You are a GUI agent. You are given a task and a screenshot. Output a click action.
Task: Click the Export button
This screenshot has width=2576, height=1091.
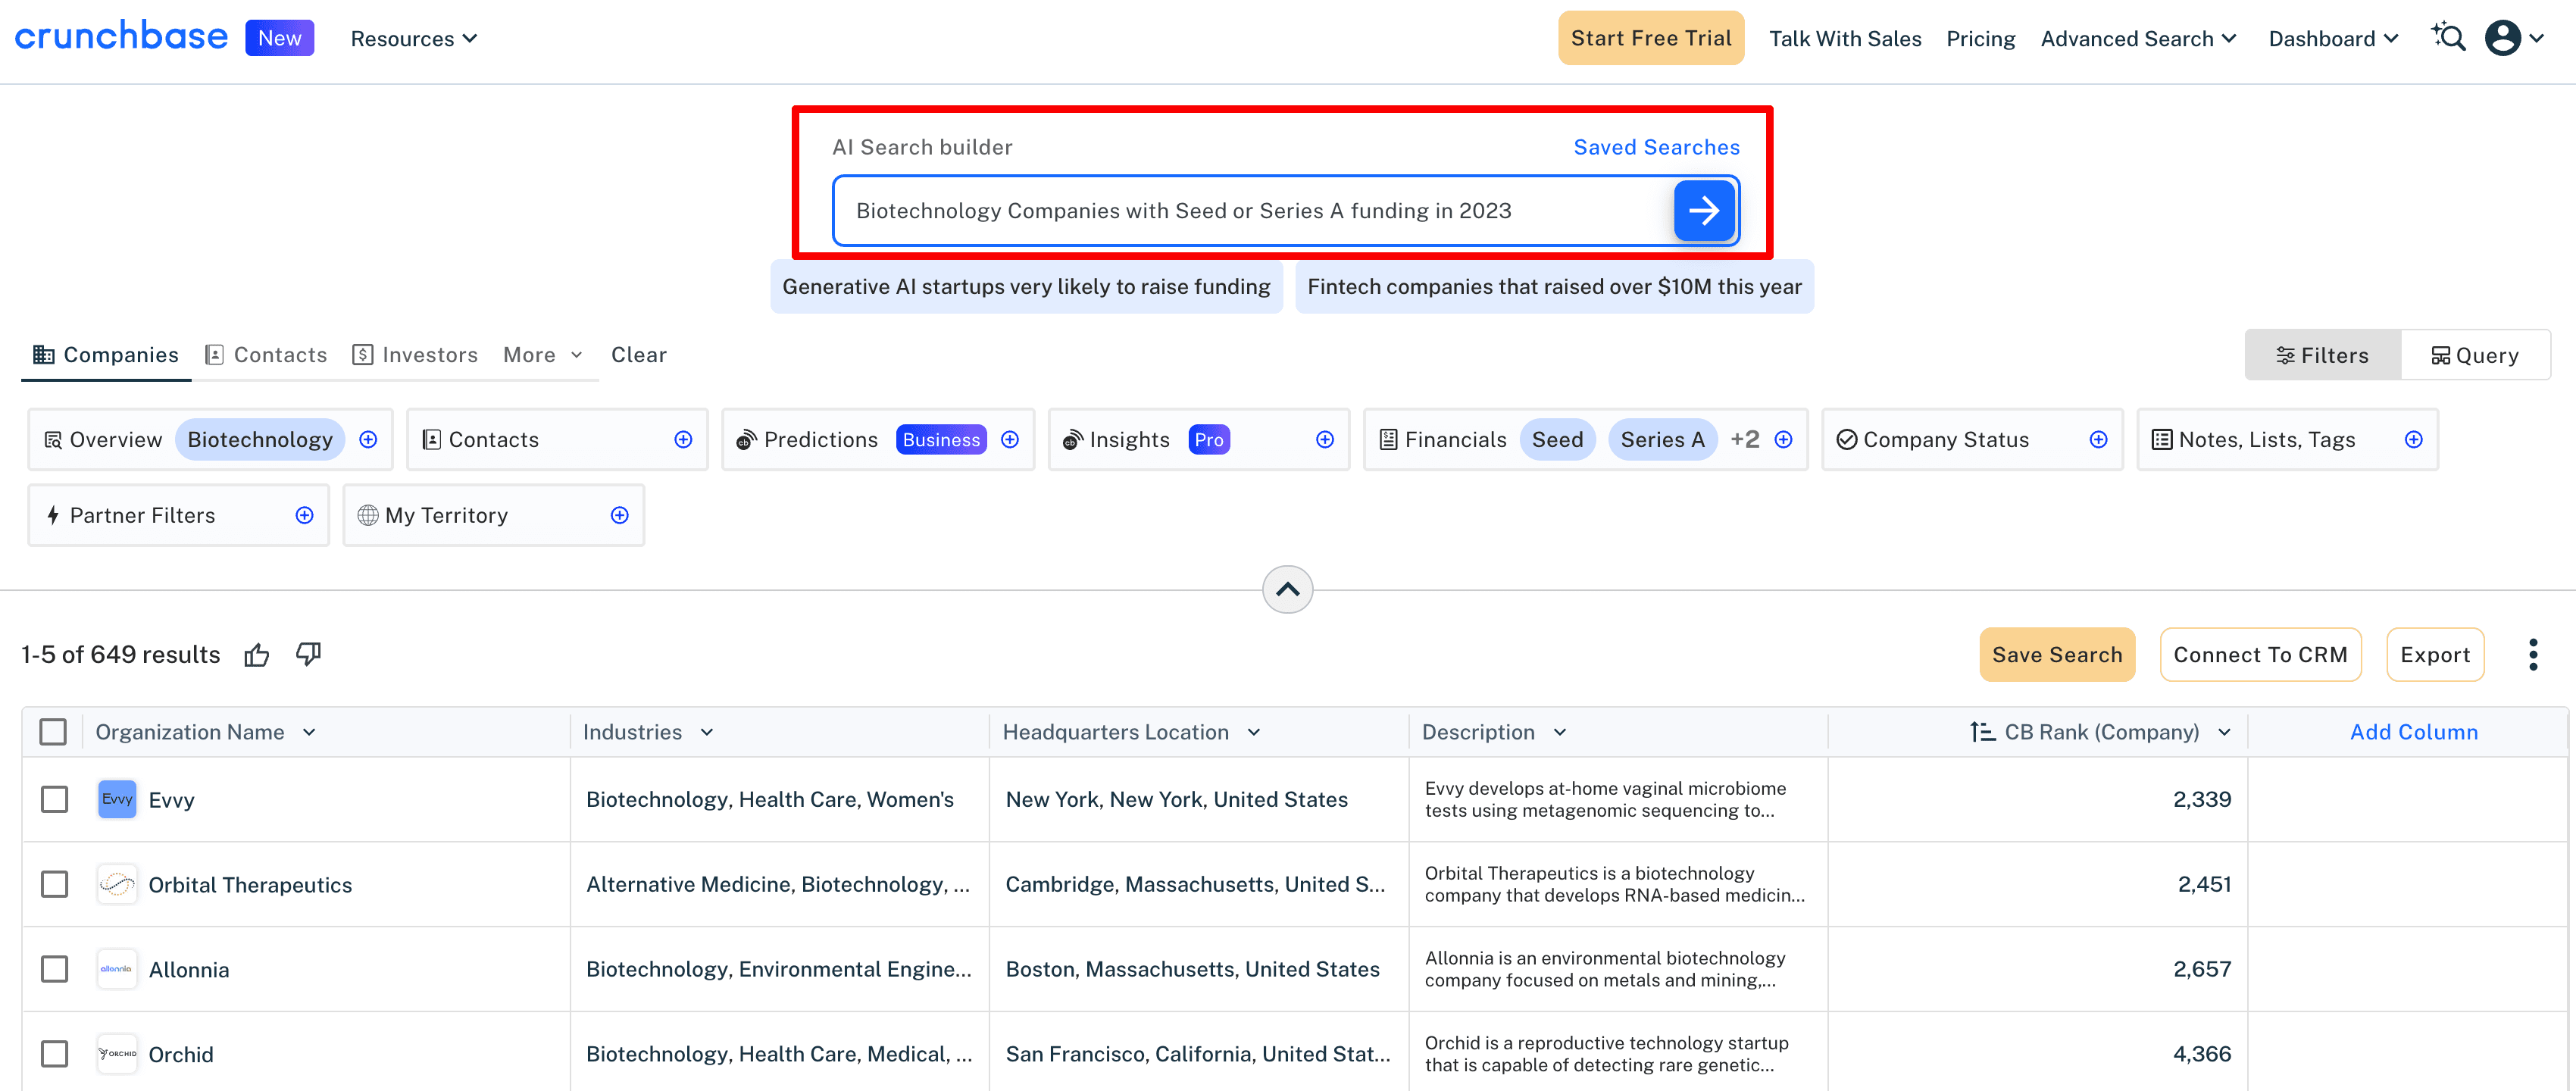[2435, 654]
